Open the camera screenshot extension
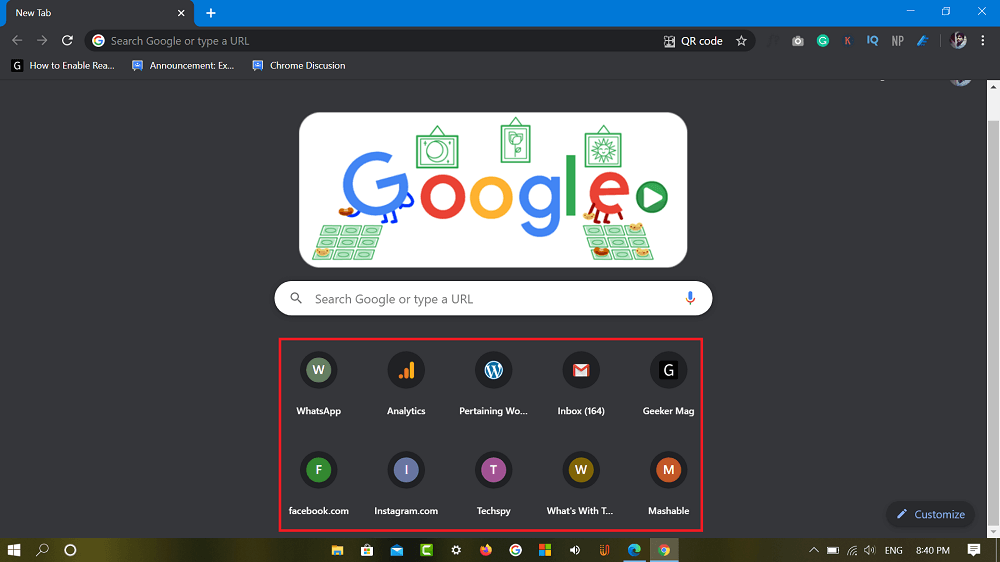1000x562 pixels. pyautogui.click(x=797, y=41)
